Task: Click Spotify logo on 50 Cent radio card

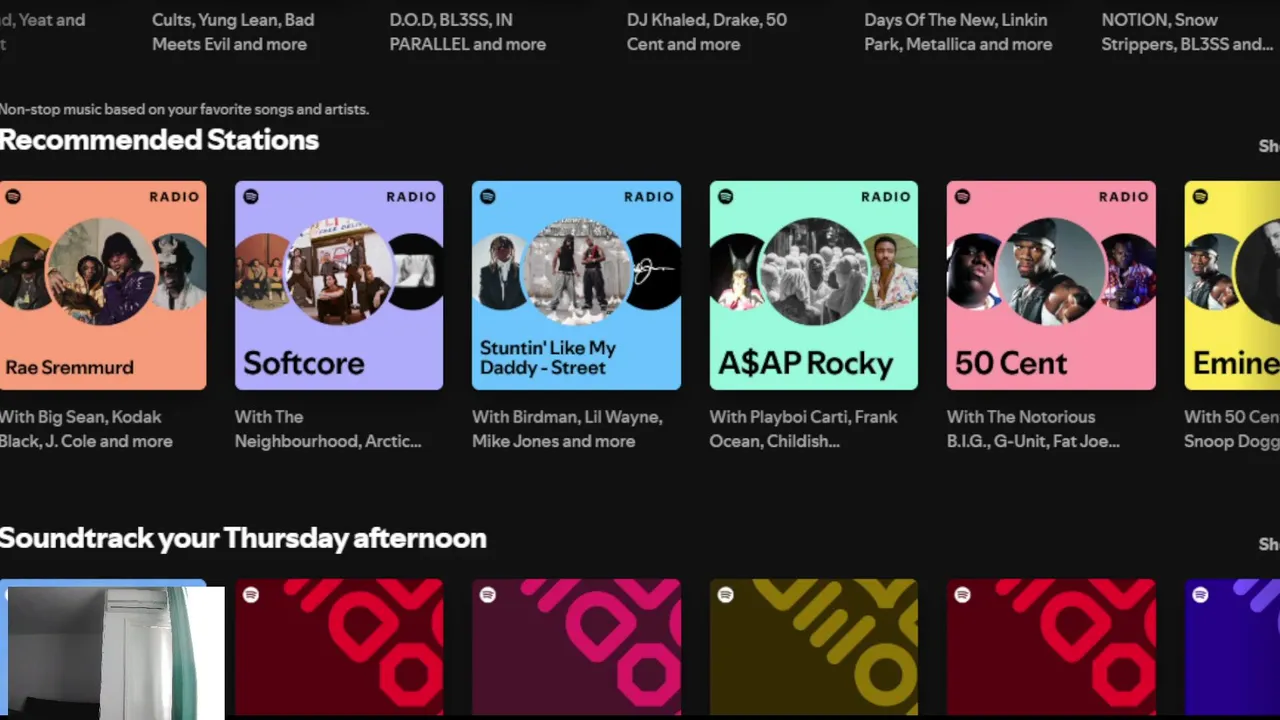Action: (963, 197)
